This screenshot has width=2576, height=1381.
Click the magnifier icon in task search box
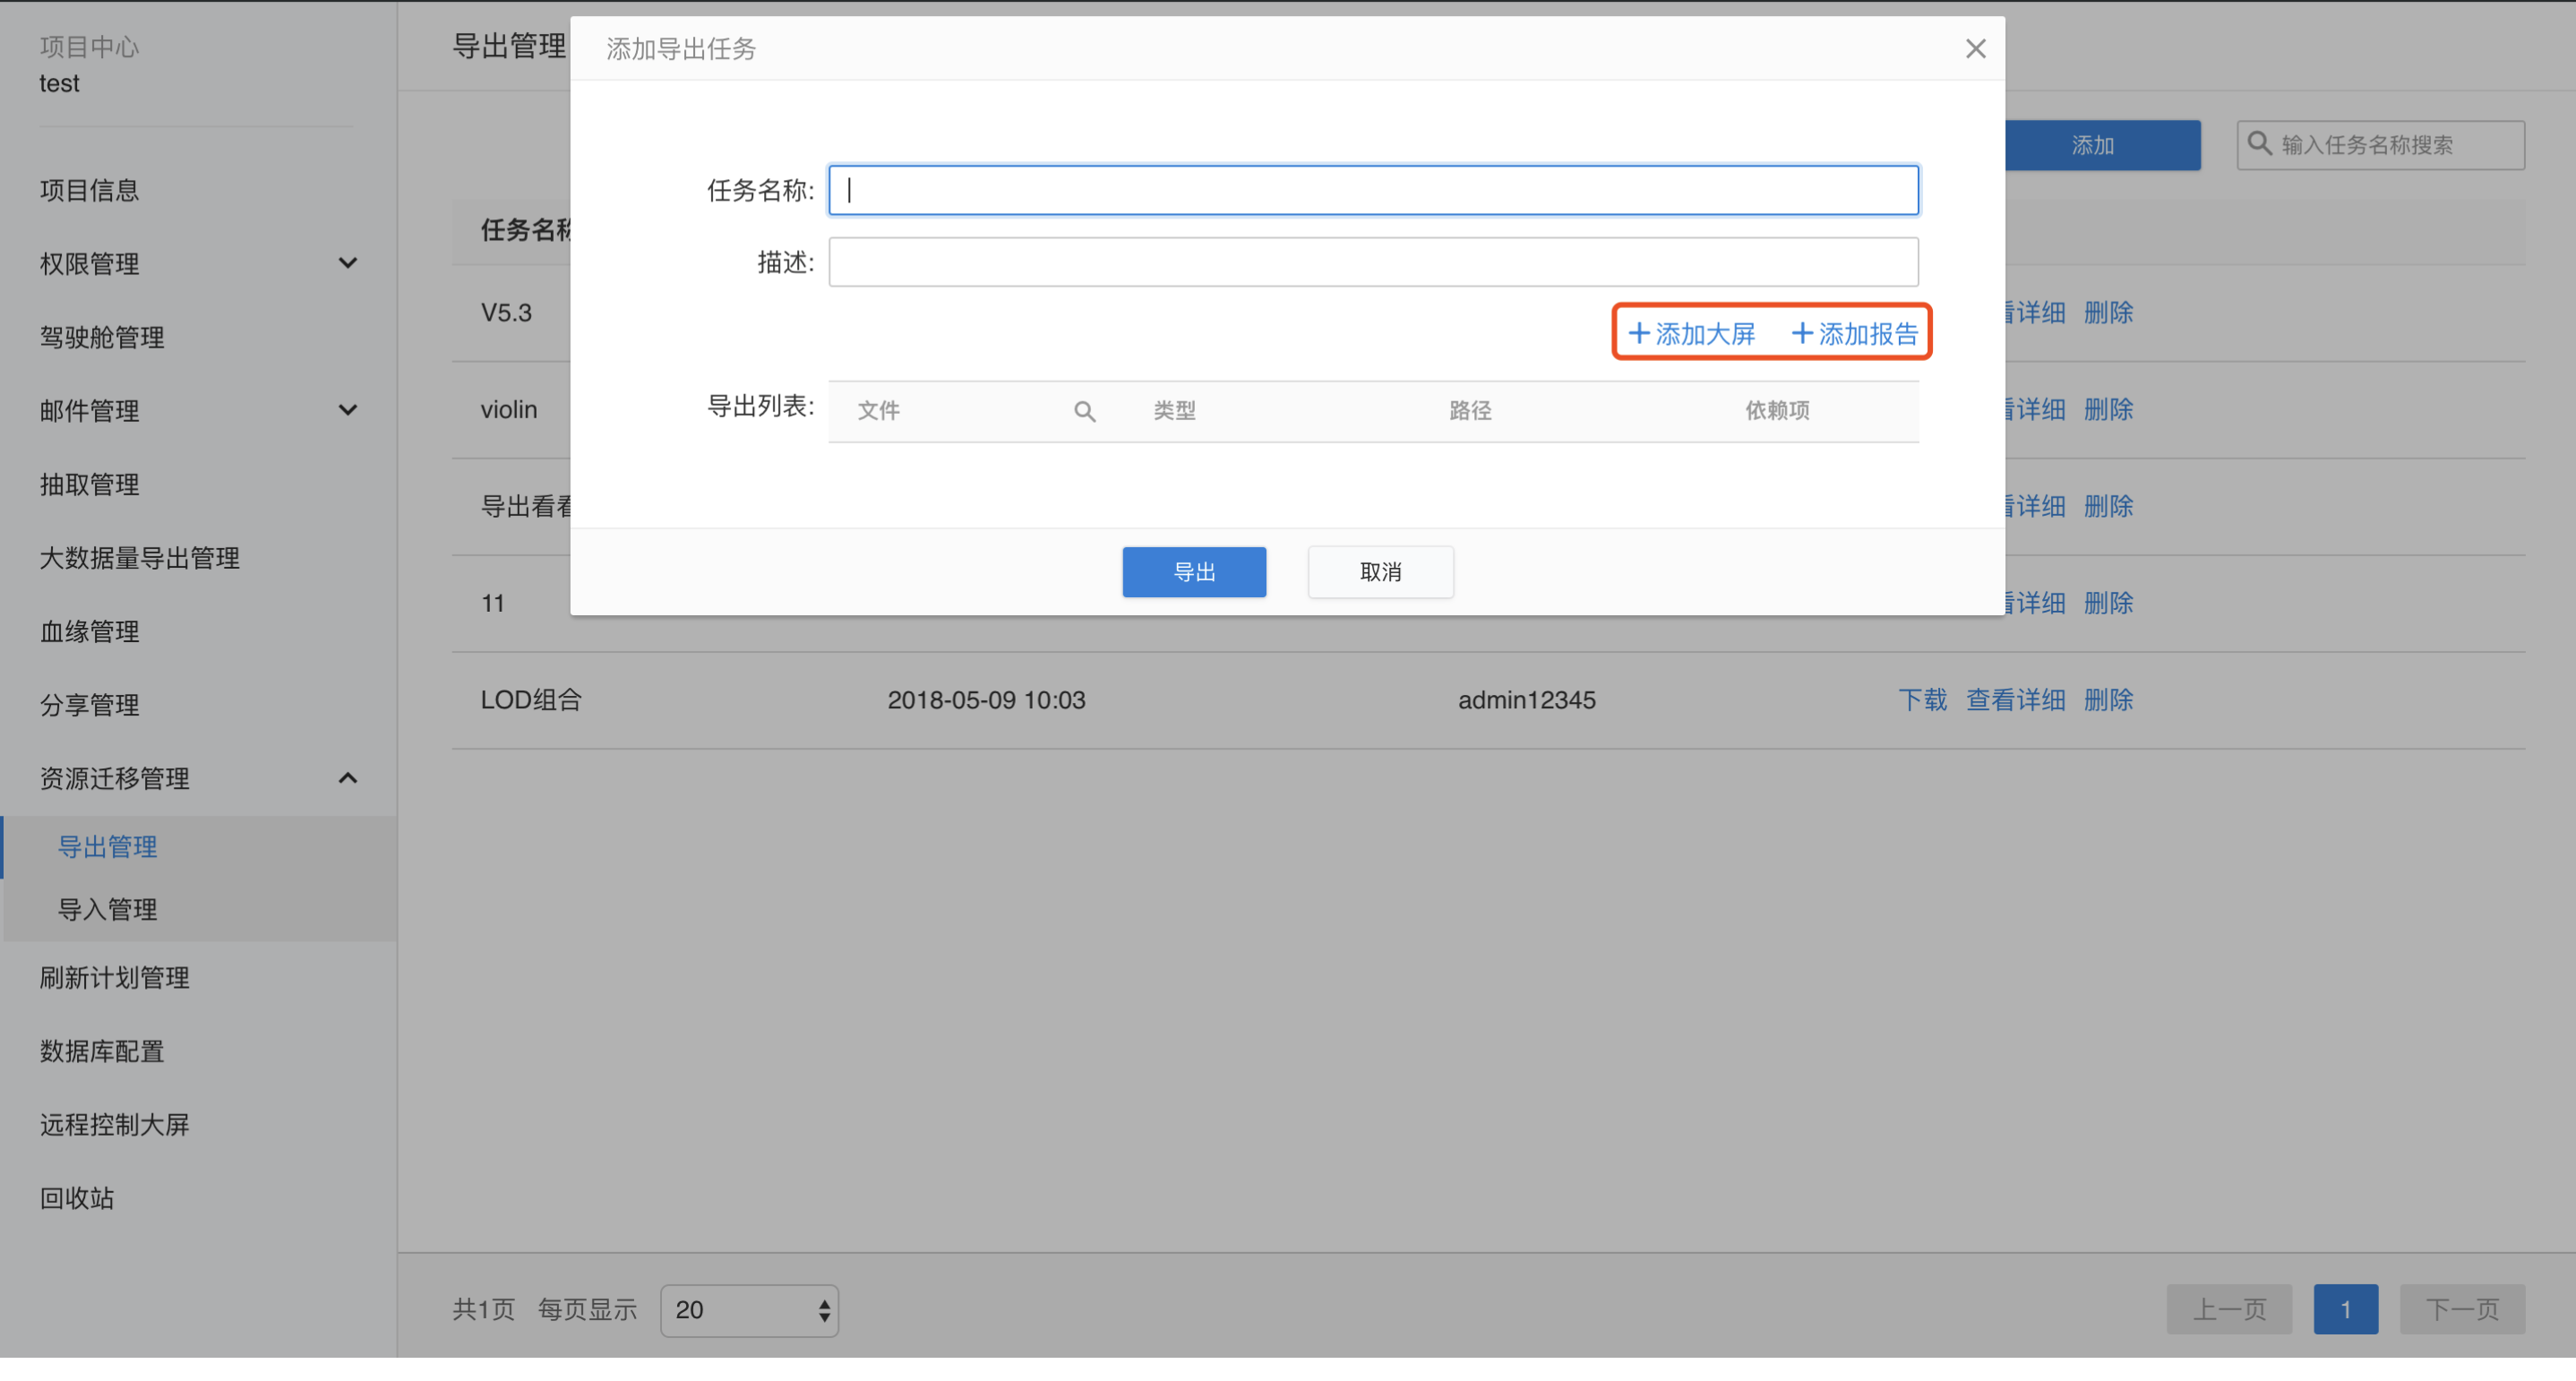click(x=2259, y=144)
